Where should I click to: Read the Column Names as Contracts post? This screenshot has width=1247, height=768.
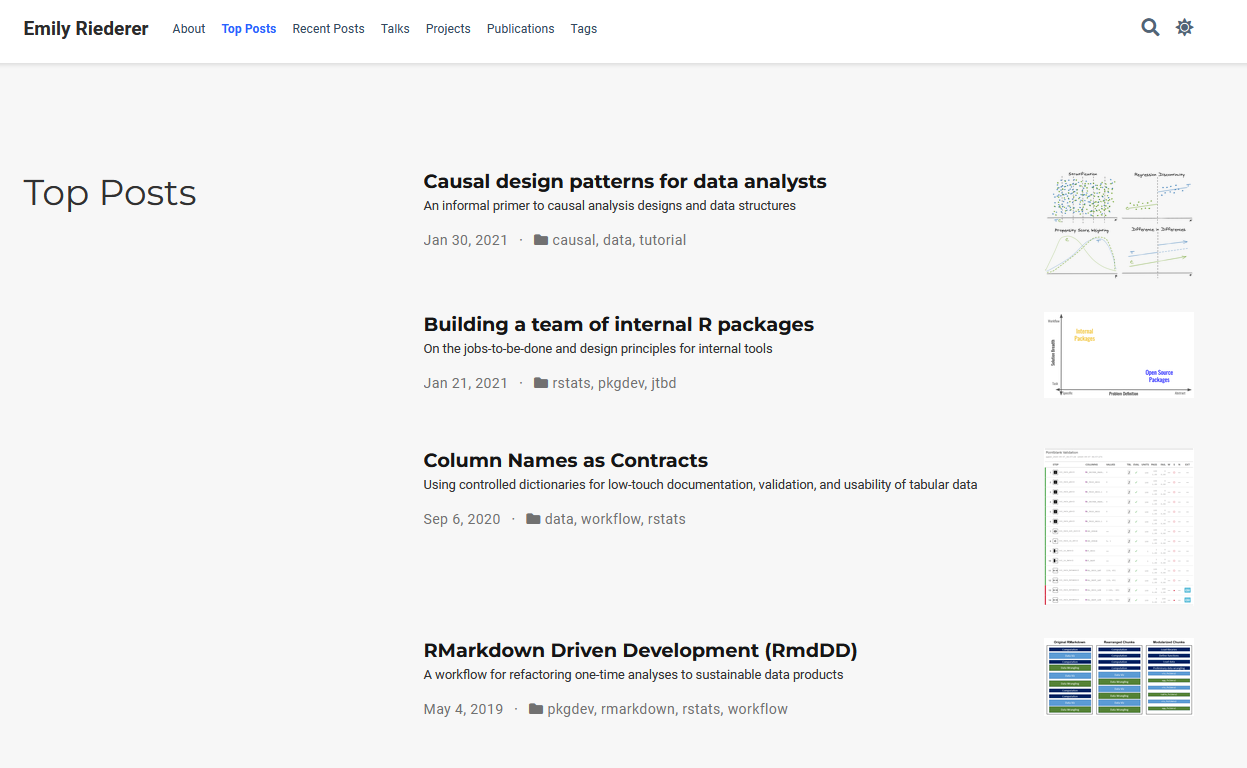565,461
